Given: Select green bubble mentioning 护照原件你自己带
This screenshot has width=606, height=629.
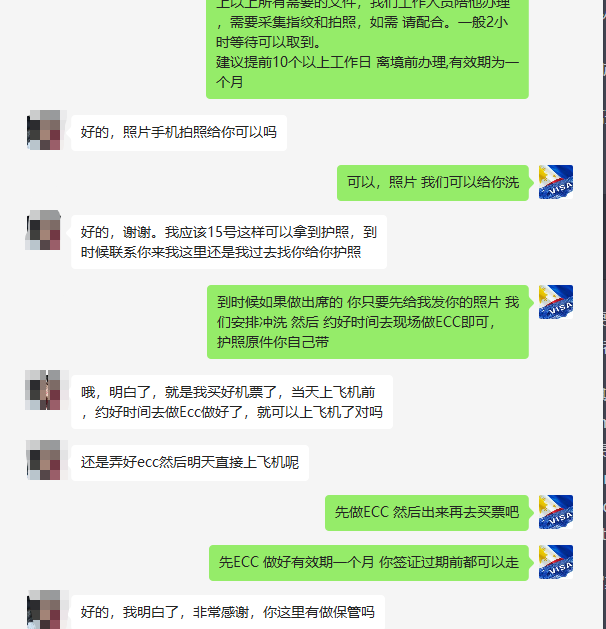Looking at the screenshot, I should pyautogui.click(x=368, y=322).
